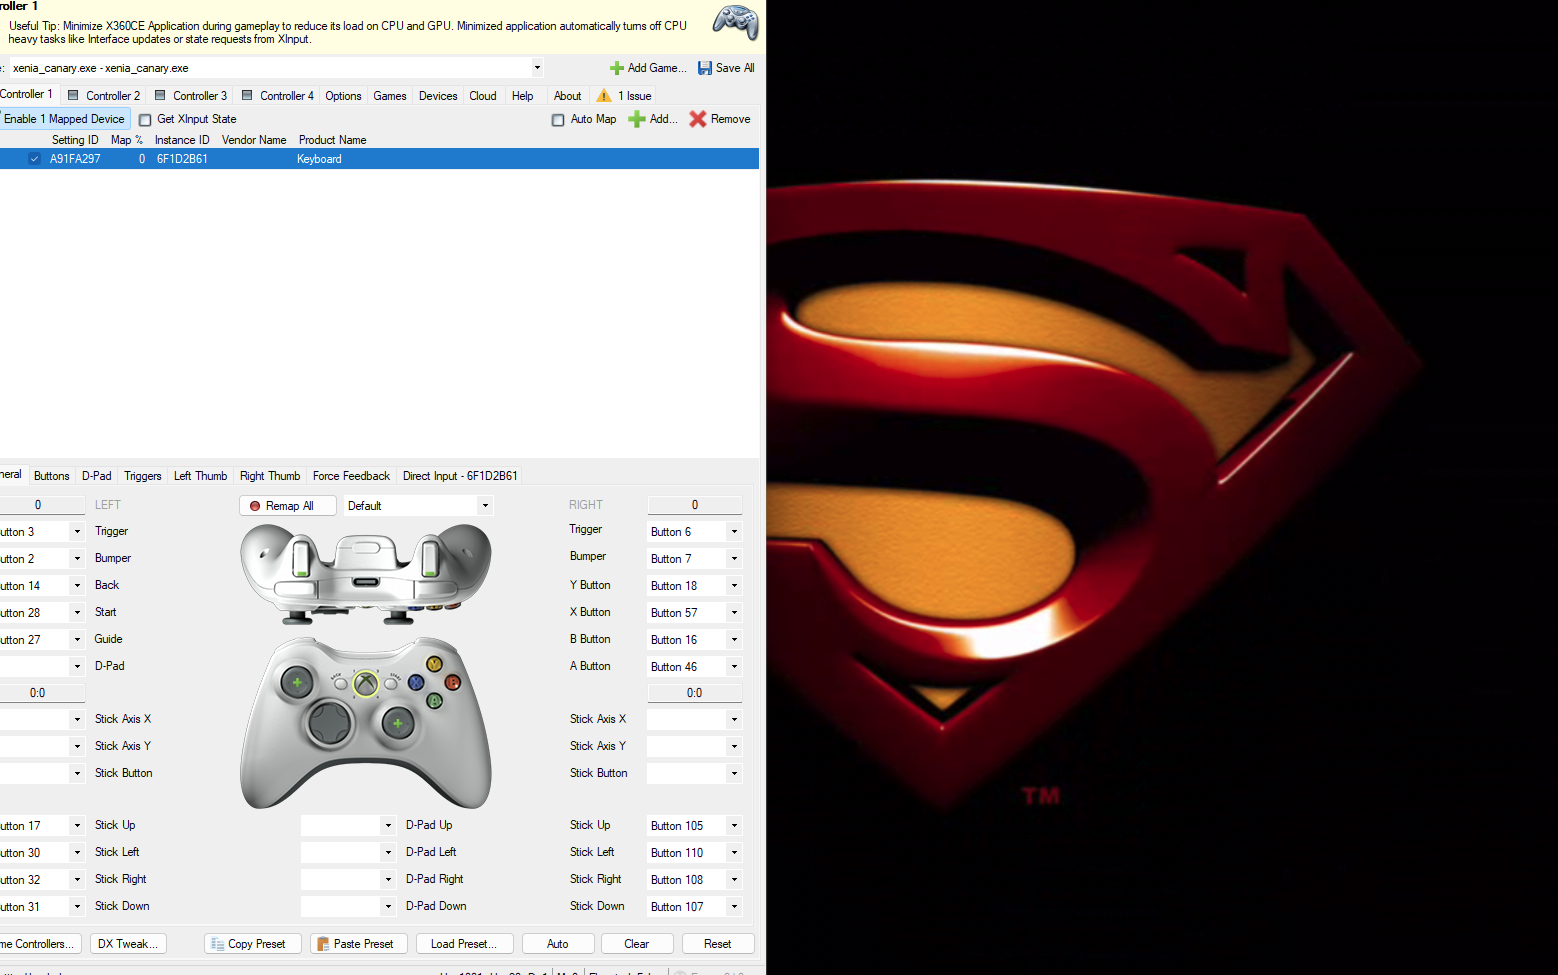
Task: Select the Triggers mapping tab
Action: (143, 476)
